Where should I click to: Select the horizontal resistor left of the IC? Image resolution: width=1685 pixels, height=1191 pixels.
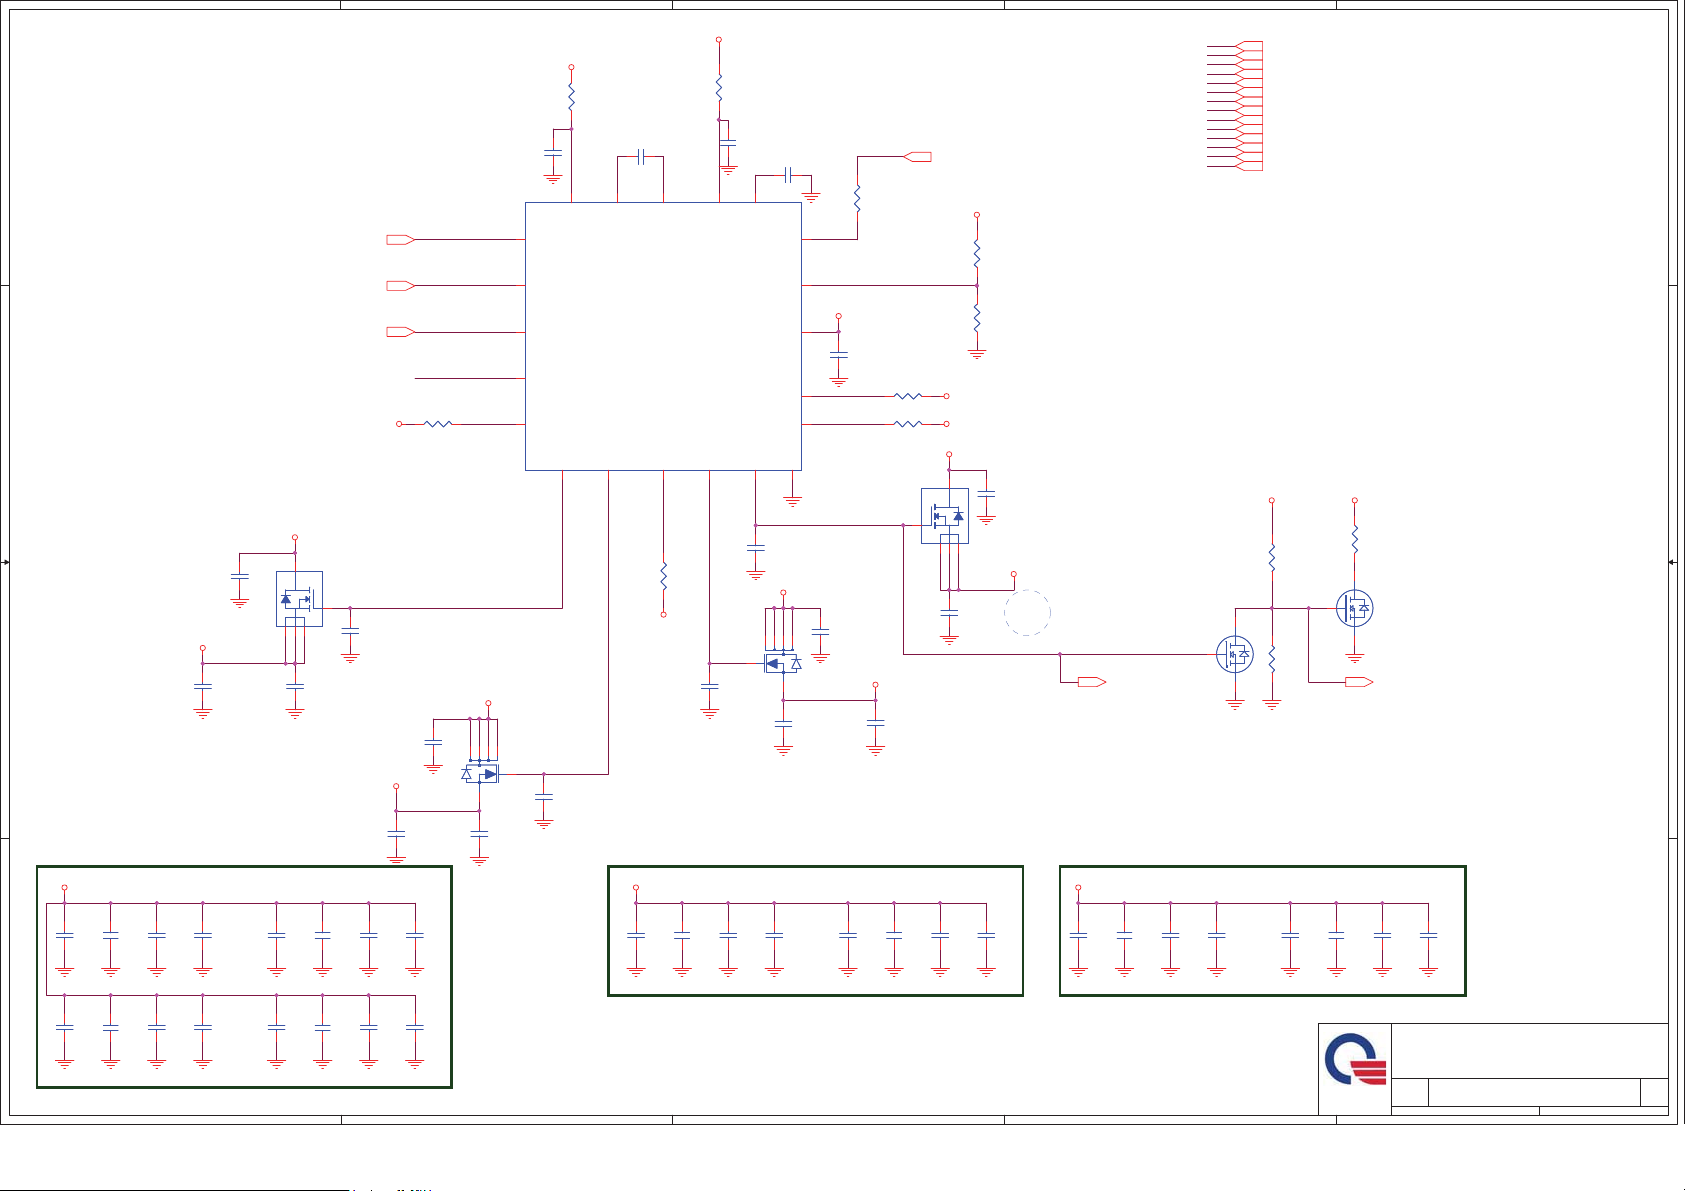pos(438,424)
